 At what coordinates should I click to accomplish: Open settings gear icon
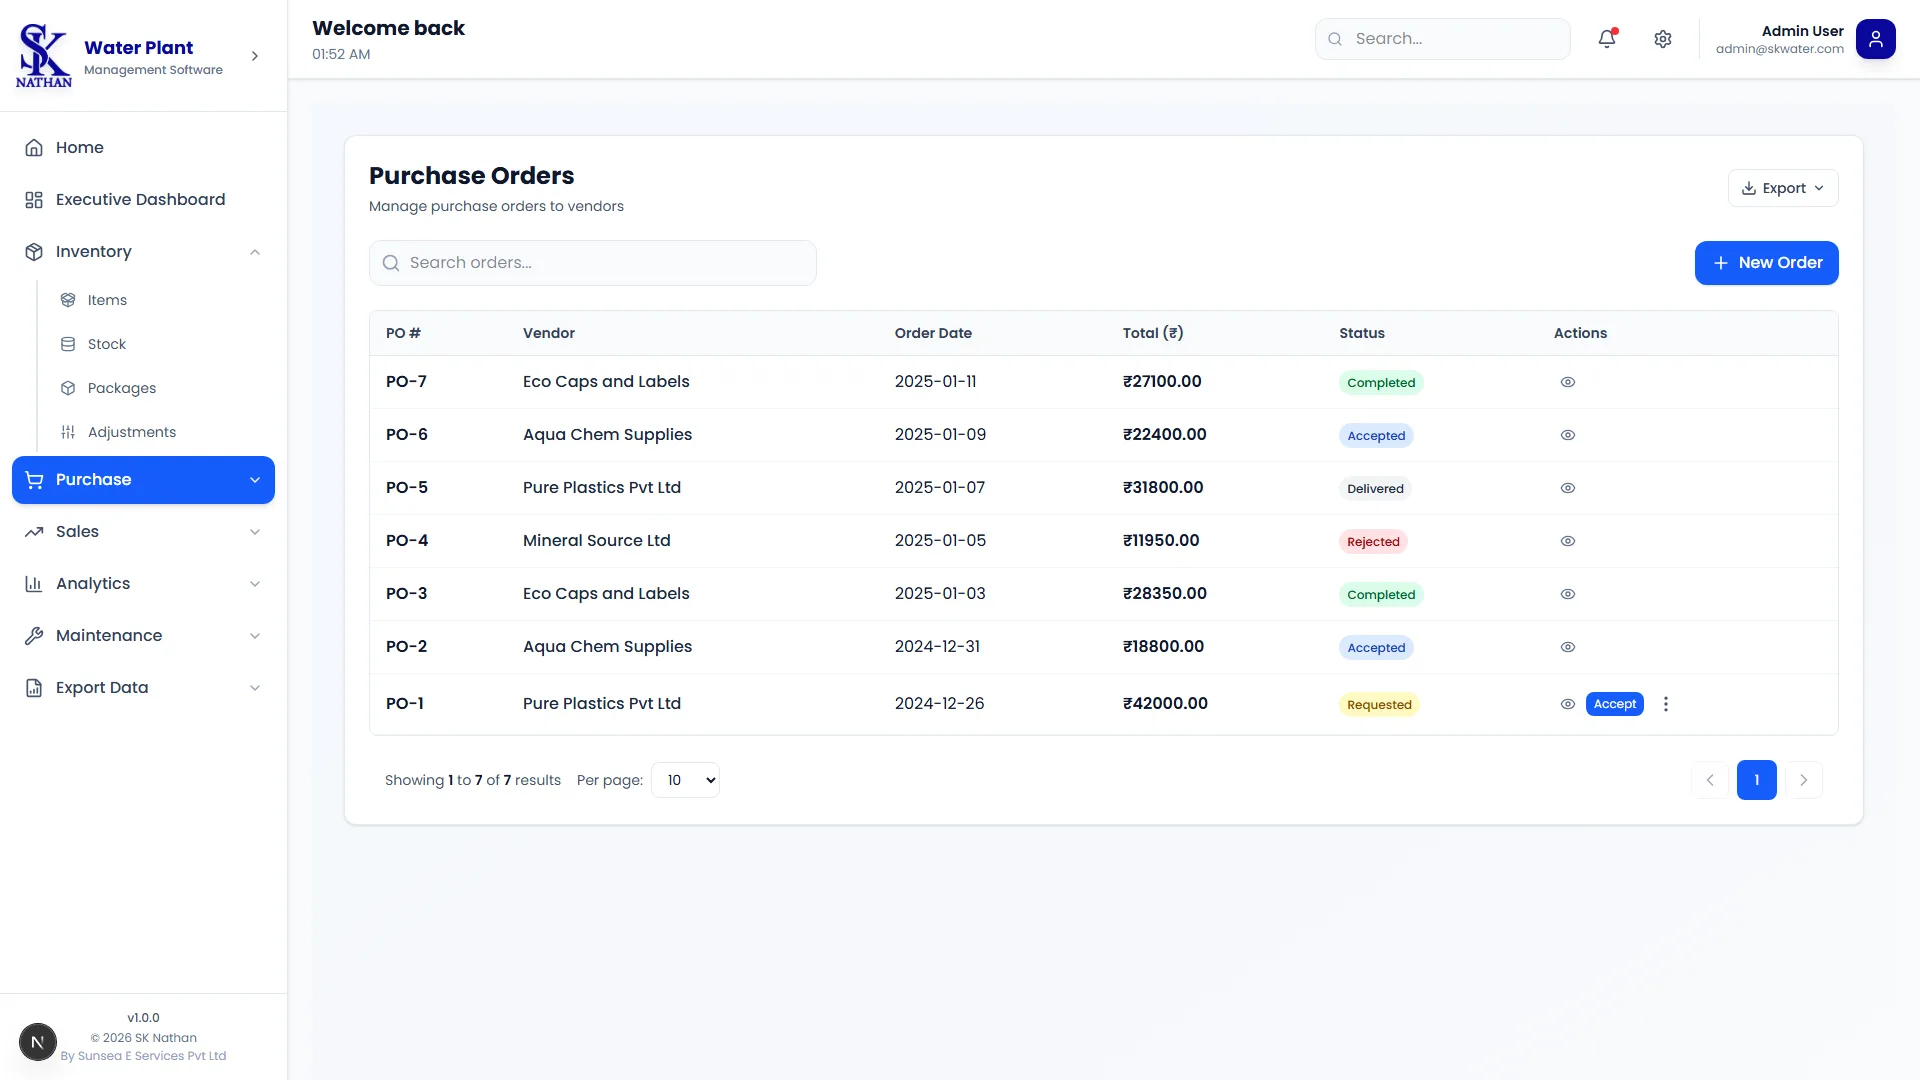[1662, 39]
